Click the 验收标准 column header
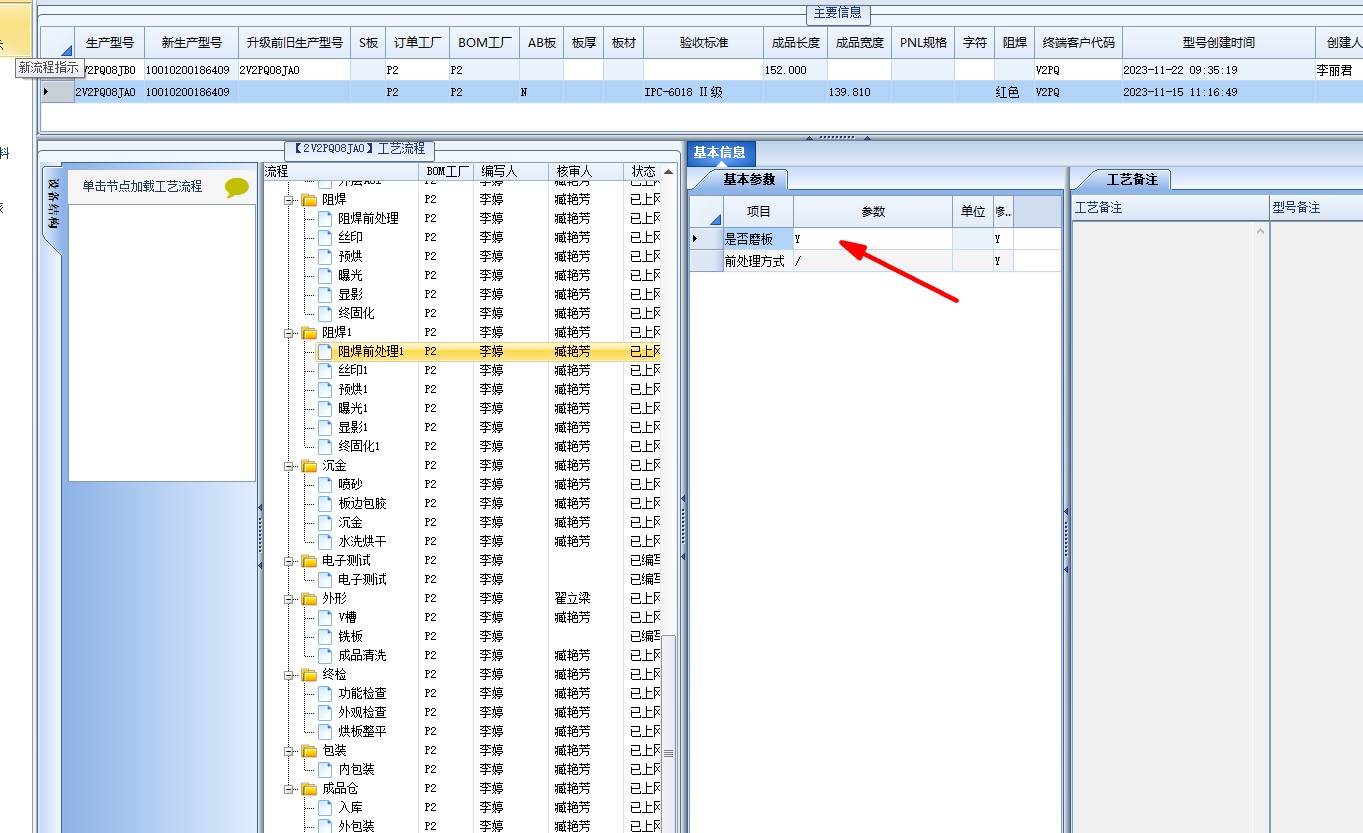The width and height of the screenshot is (1363, 833). [x=703, y=43]
